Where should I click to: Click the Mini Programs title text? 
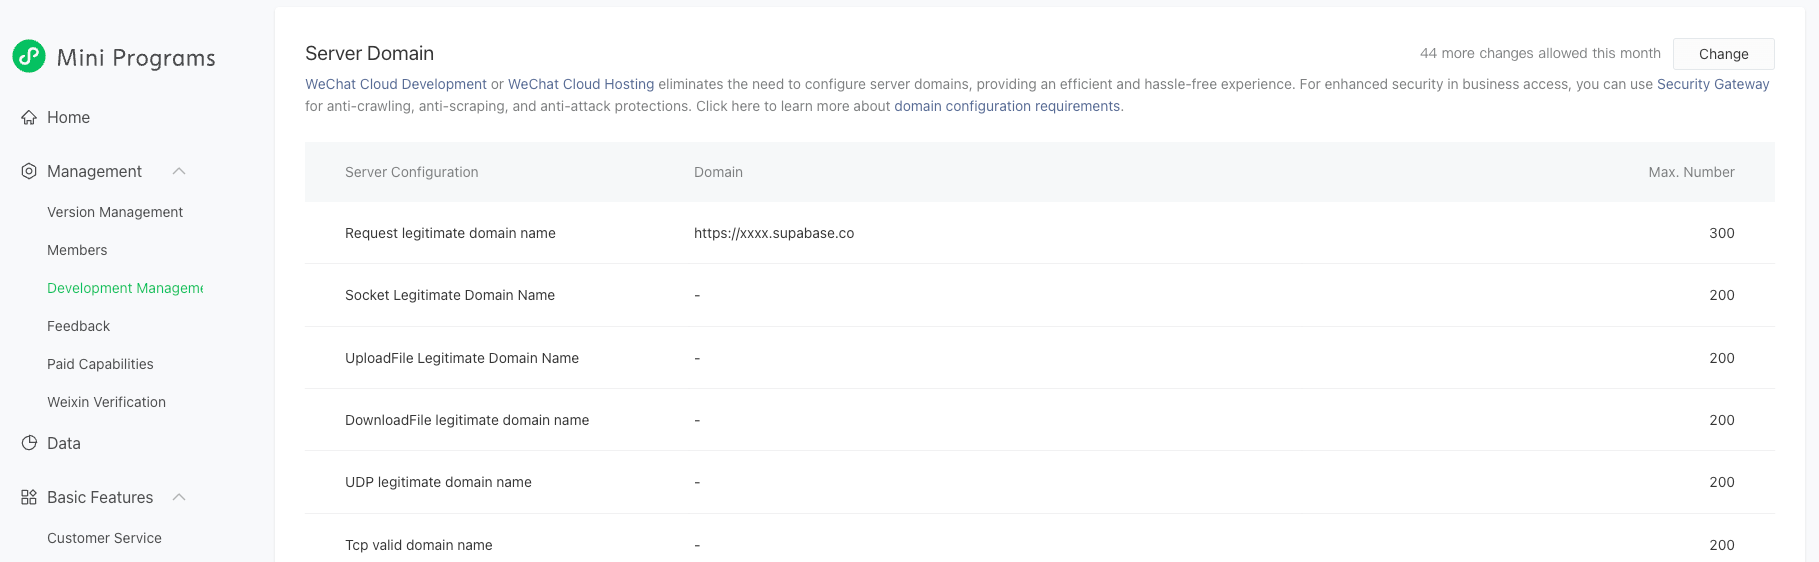(x=136, y=58)
